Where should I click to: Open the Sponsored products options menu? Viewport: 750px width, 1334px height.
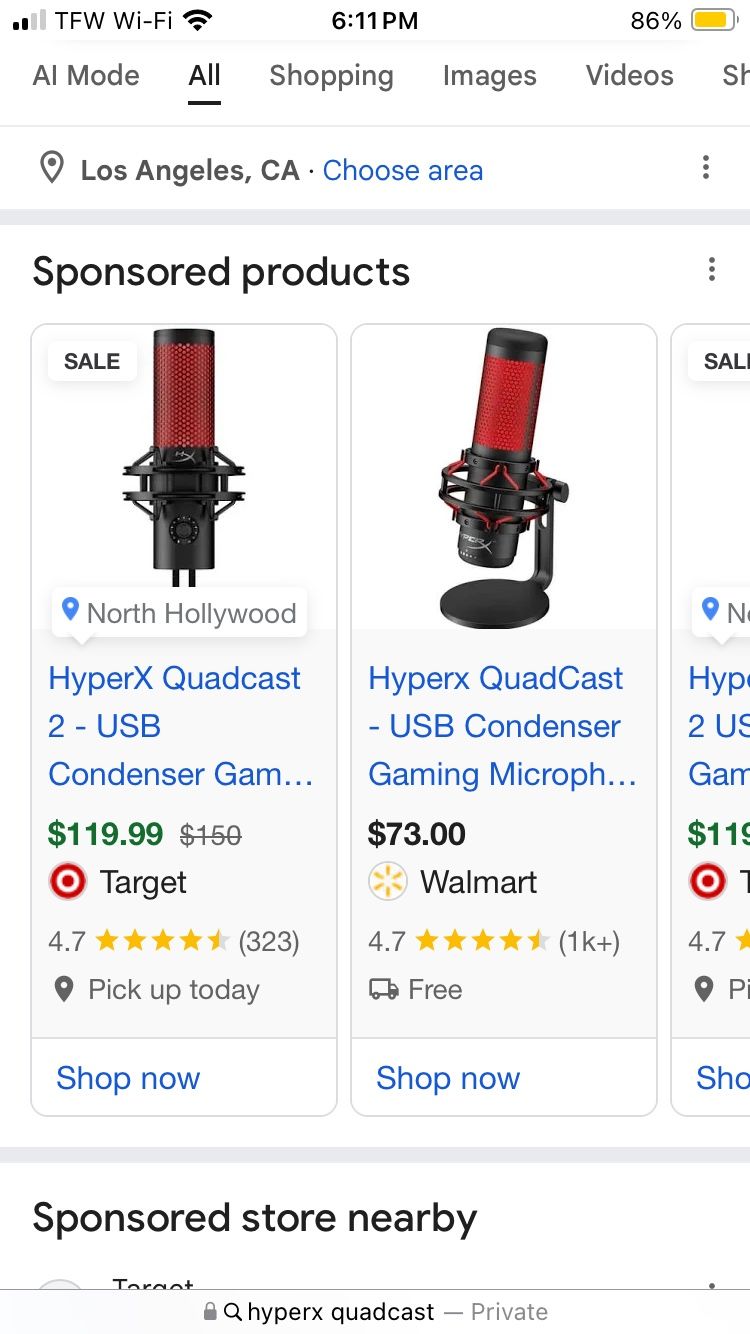[x=712, y=269]
